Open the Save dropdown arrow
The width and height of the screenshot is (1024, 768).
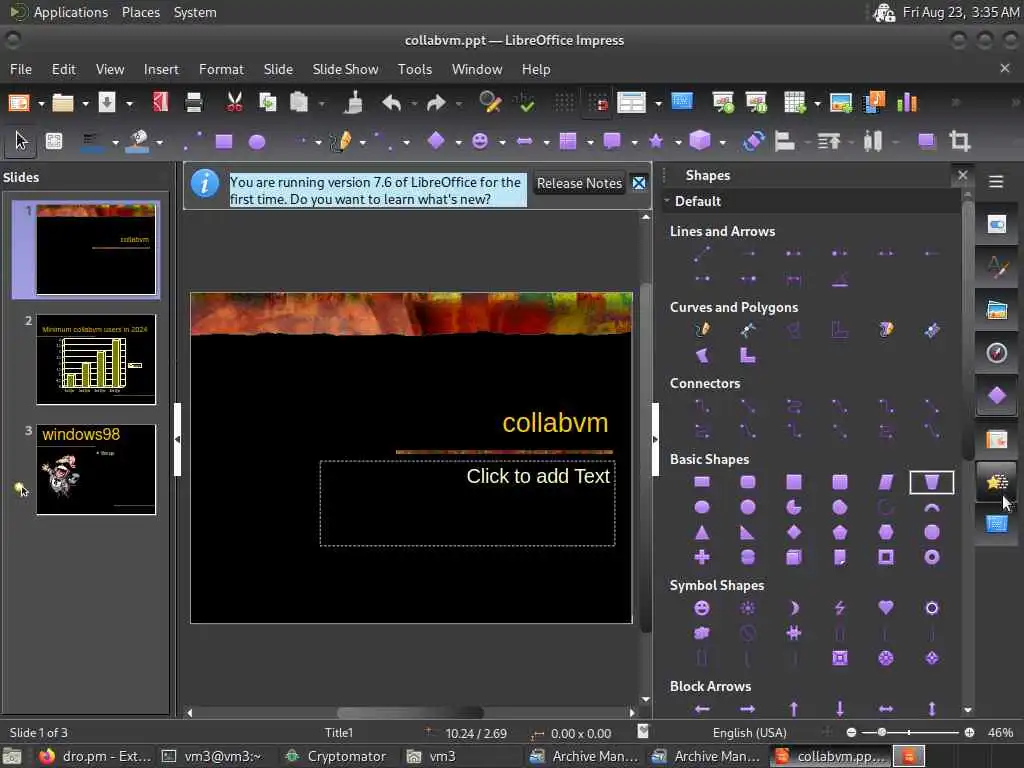[129, 103]
